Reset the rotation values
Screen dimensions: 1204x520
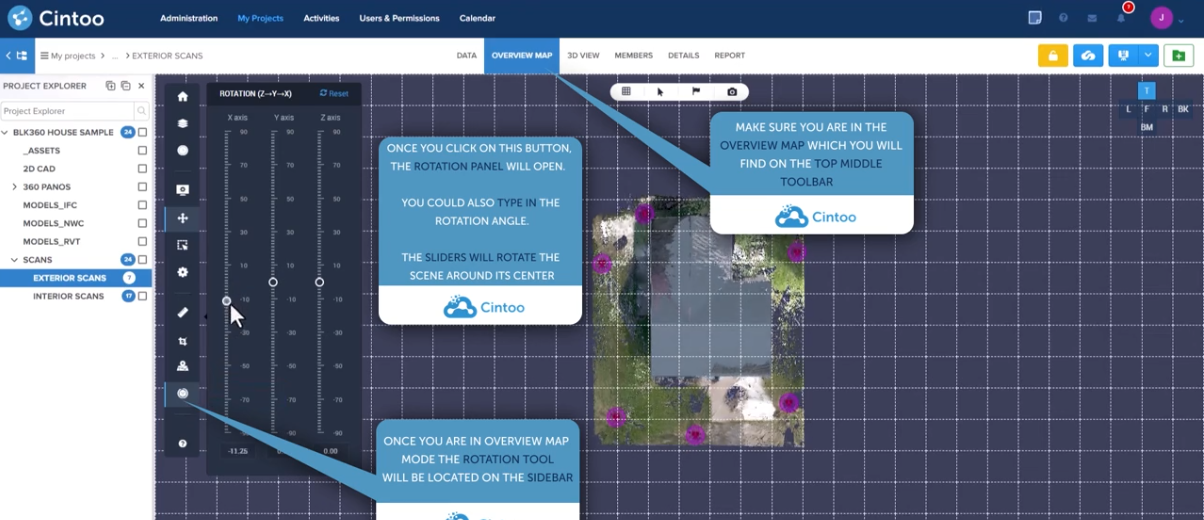(334, 94)
